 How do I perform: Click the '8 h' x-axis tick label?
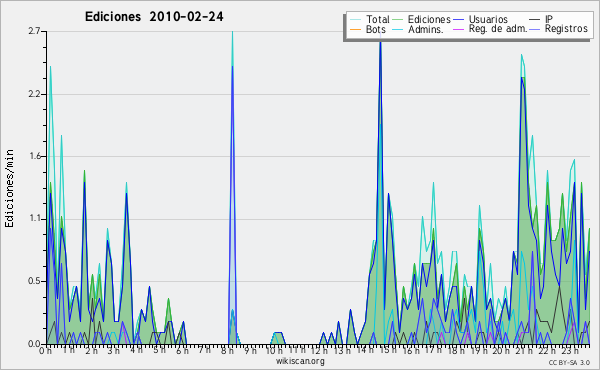click(x=227, y=351)
